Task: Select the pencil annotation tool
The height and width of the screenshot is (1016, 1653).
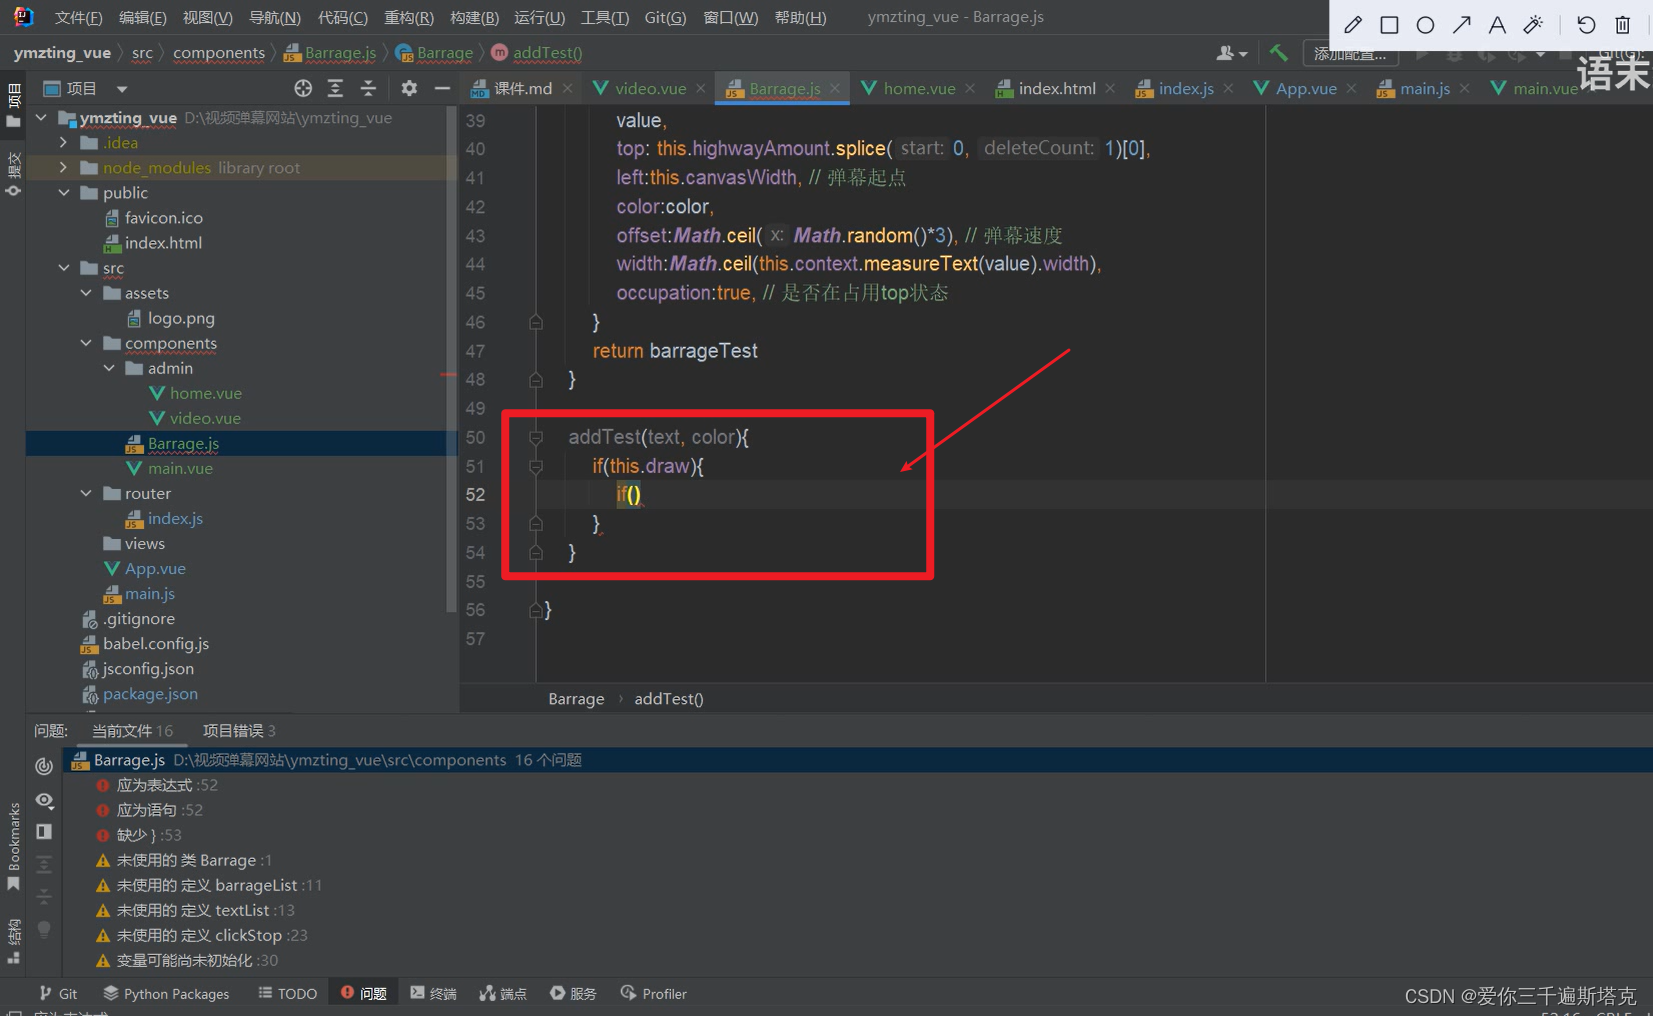Action: pyautogui.click(x=1353, y=25)
